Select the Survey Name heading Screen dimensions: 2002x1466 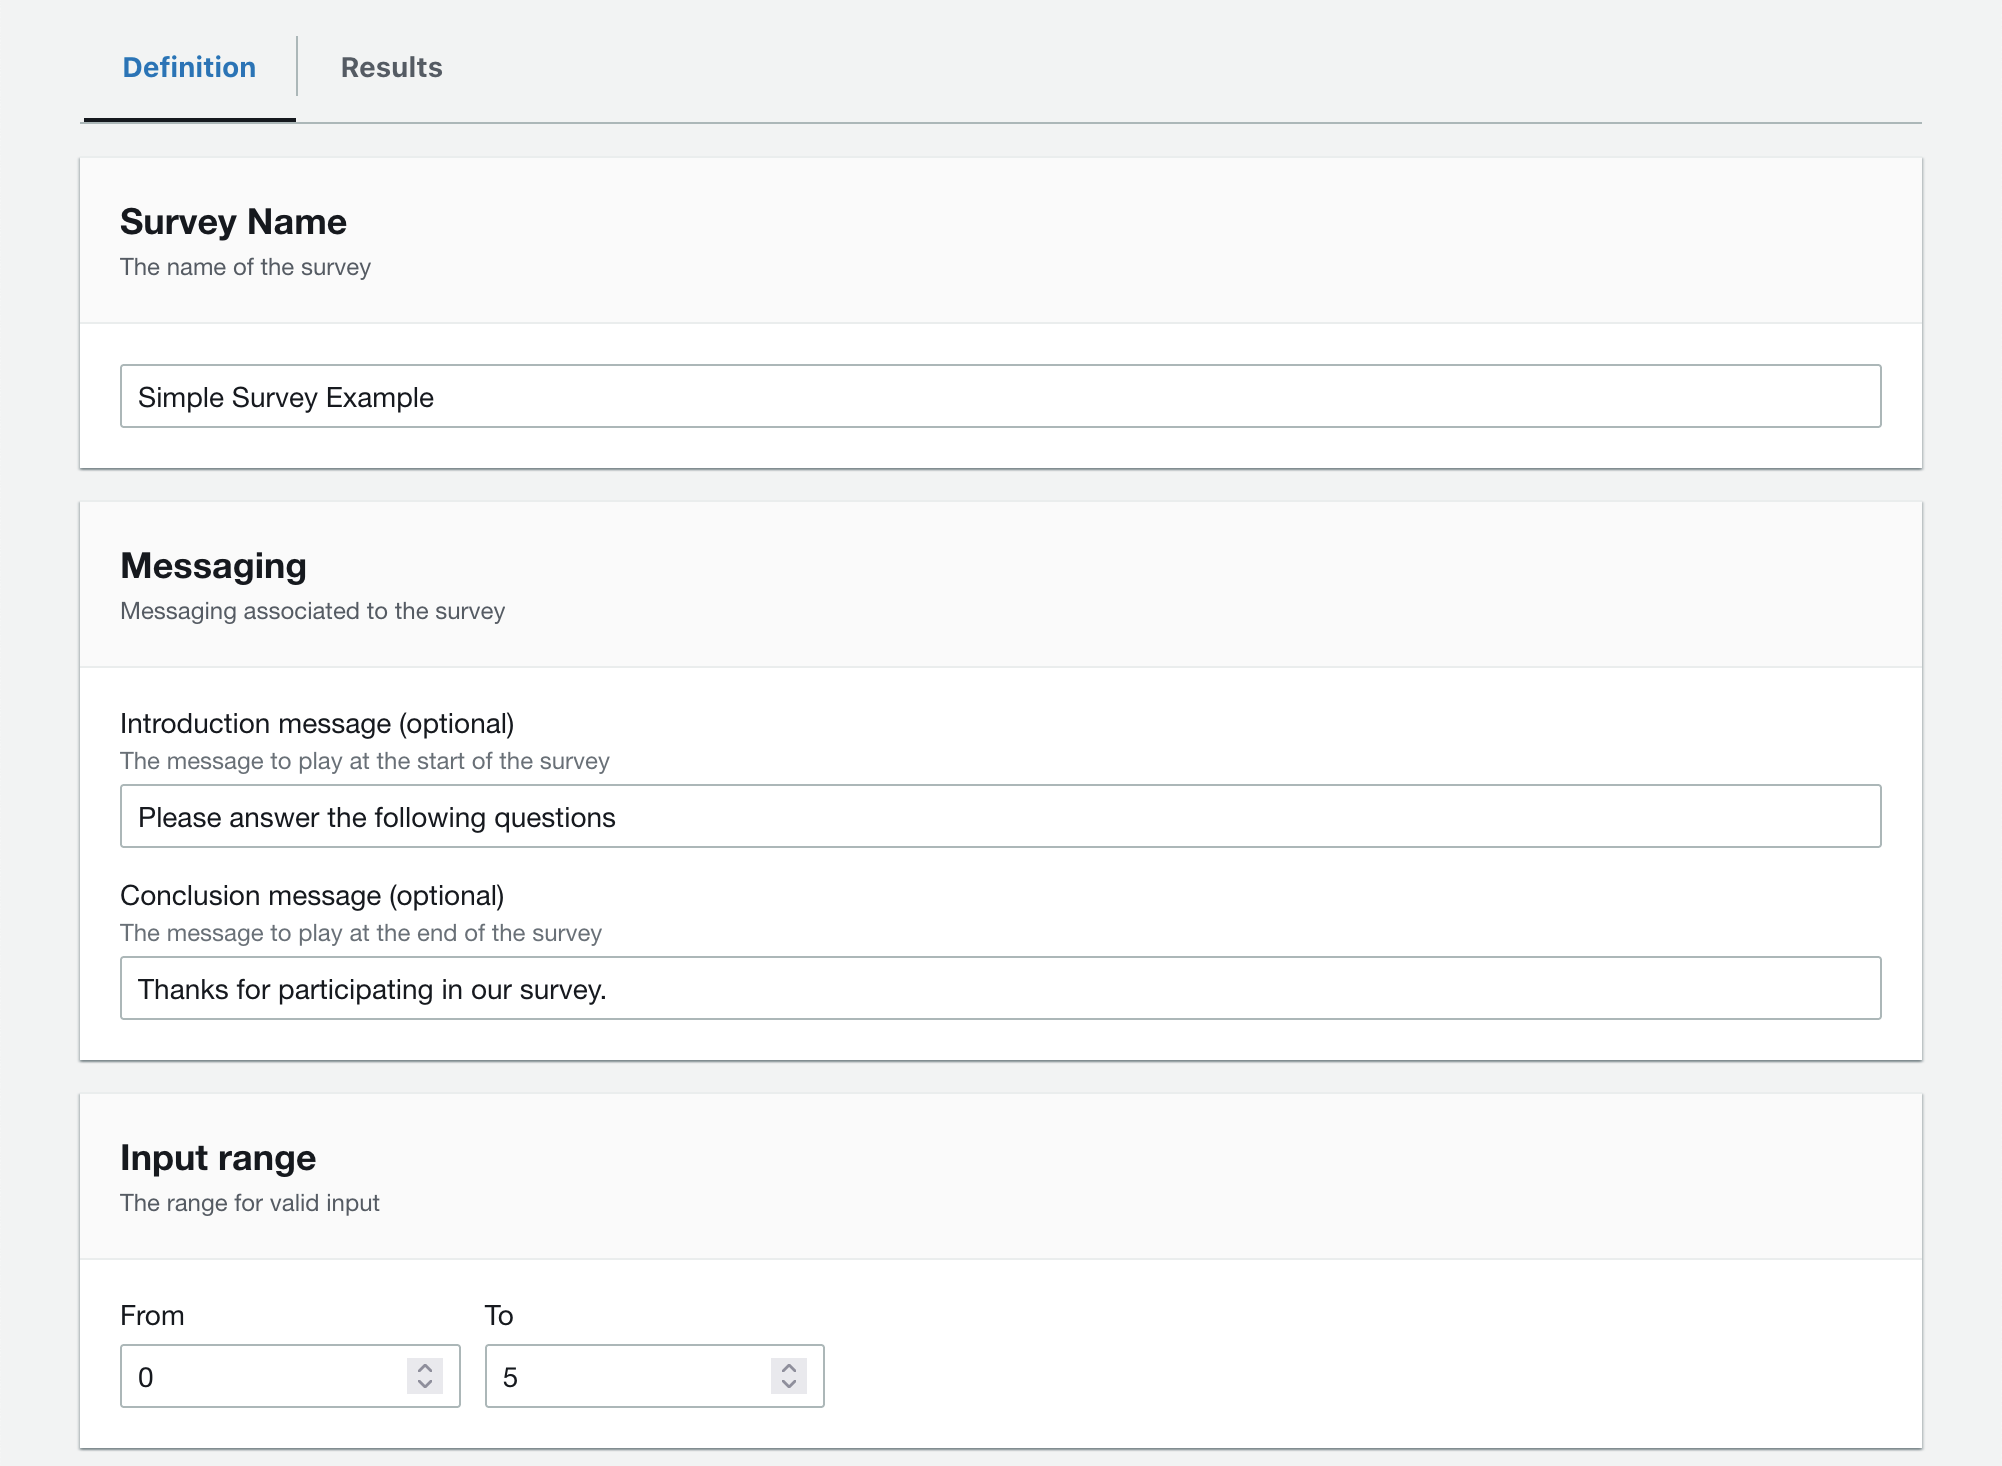pyautogui.click(x=233, y=222)
